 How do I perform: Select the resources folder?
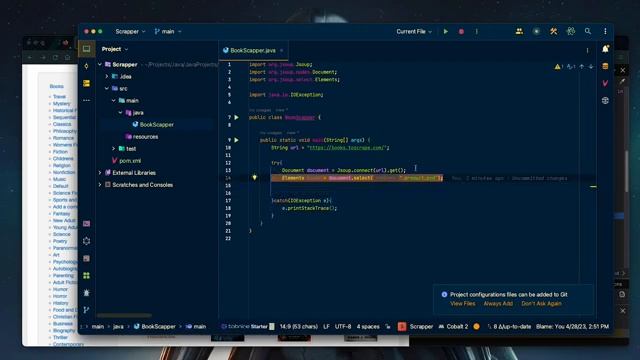[142, 137]
